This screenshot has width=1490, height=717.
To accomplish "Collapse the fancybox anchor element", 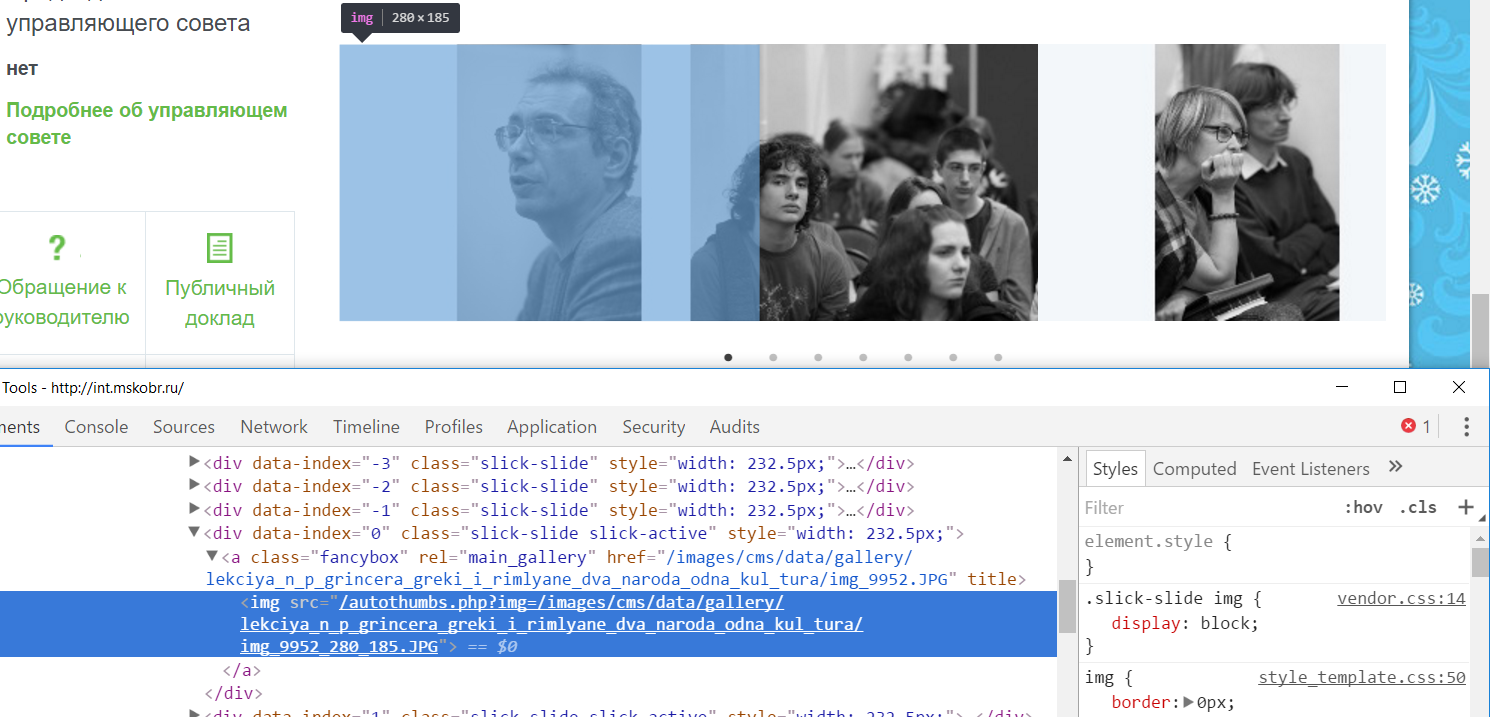I will [212, 556].
